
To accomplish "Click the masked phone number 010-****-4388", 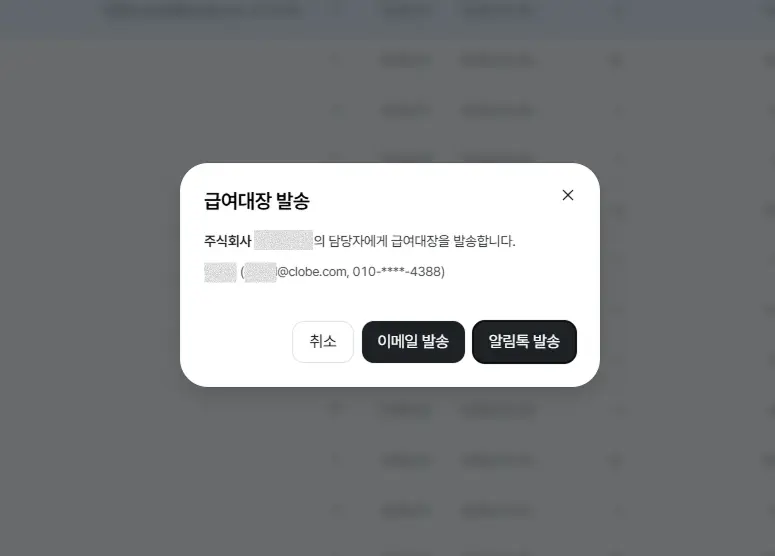I will coord(397,272).
